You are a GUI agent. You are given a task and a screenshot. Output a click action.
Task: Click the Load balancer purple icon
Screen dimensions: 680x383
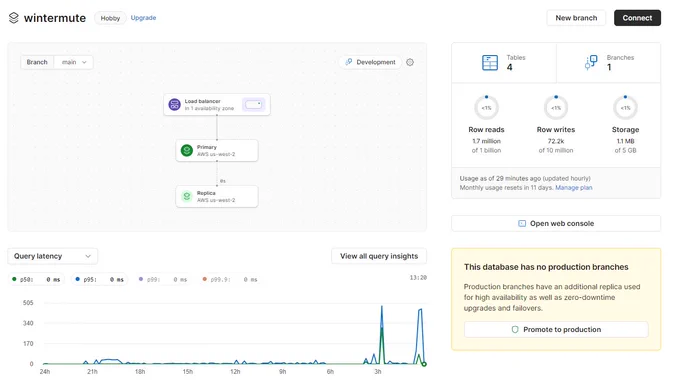pos(174,104)
